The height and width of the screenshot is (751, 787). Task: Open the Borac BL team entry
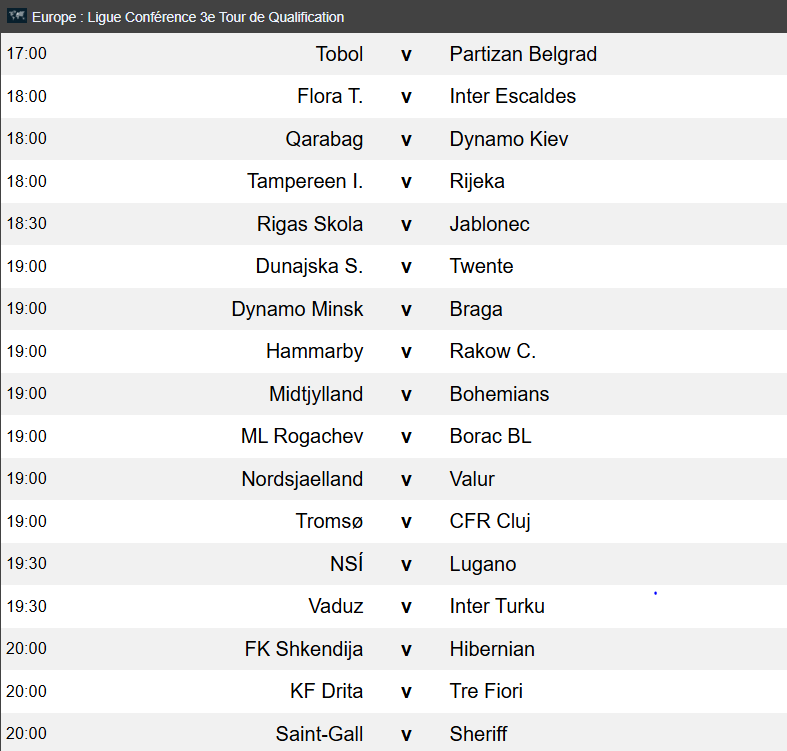490,436
